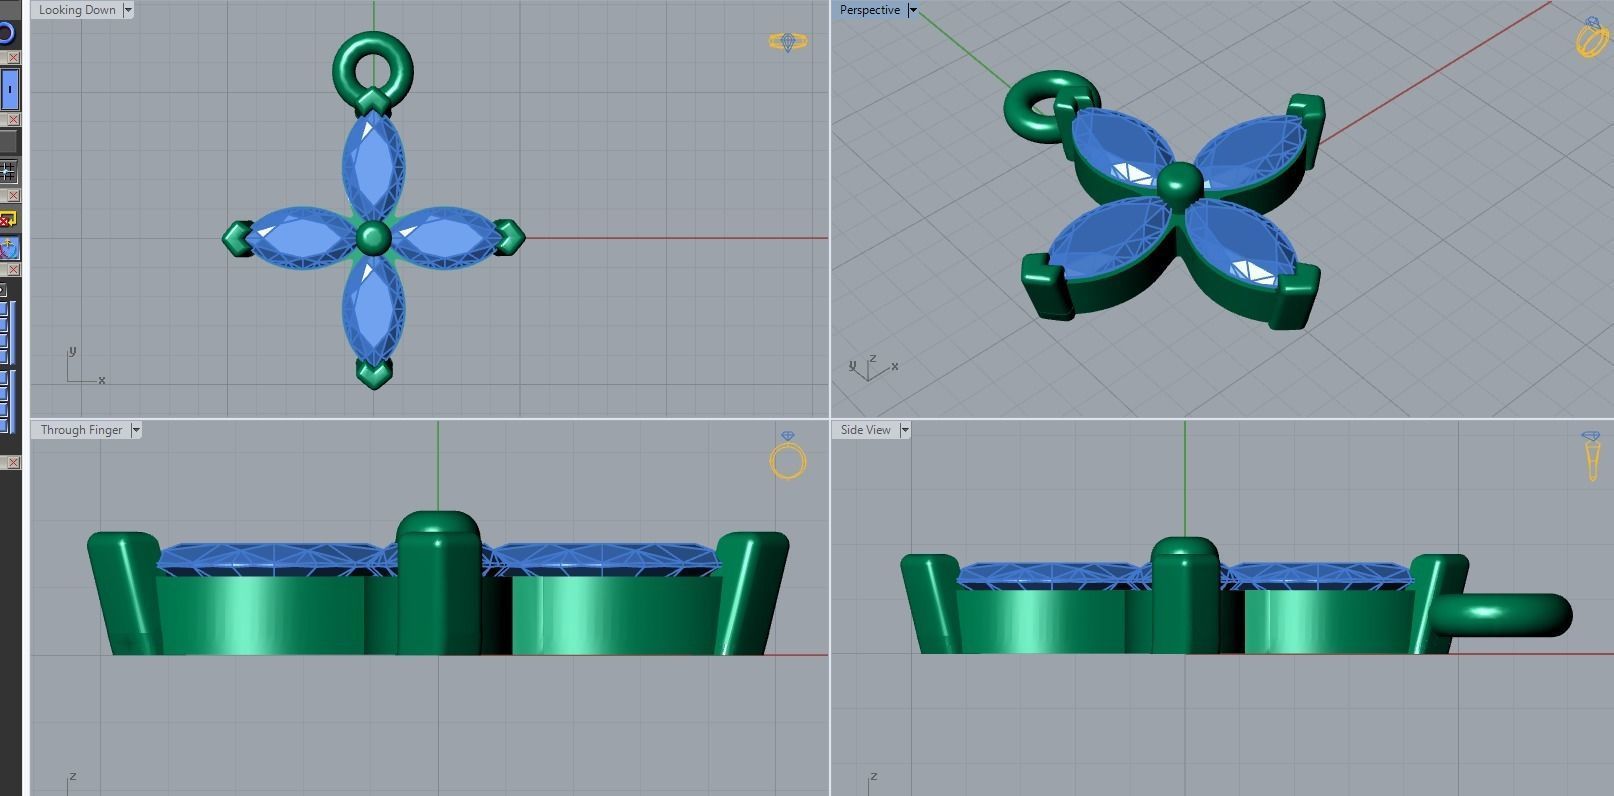
Task: Click the grid snap icon in left sidebar
Action: tap(8, 172)
